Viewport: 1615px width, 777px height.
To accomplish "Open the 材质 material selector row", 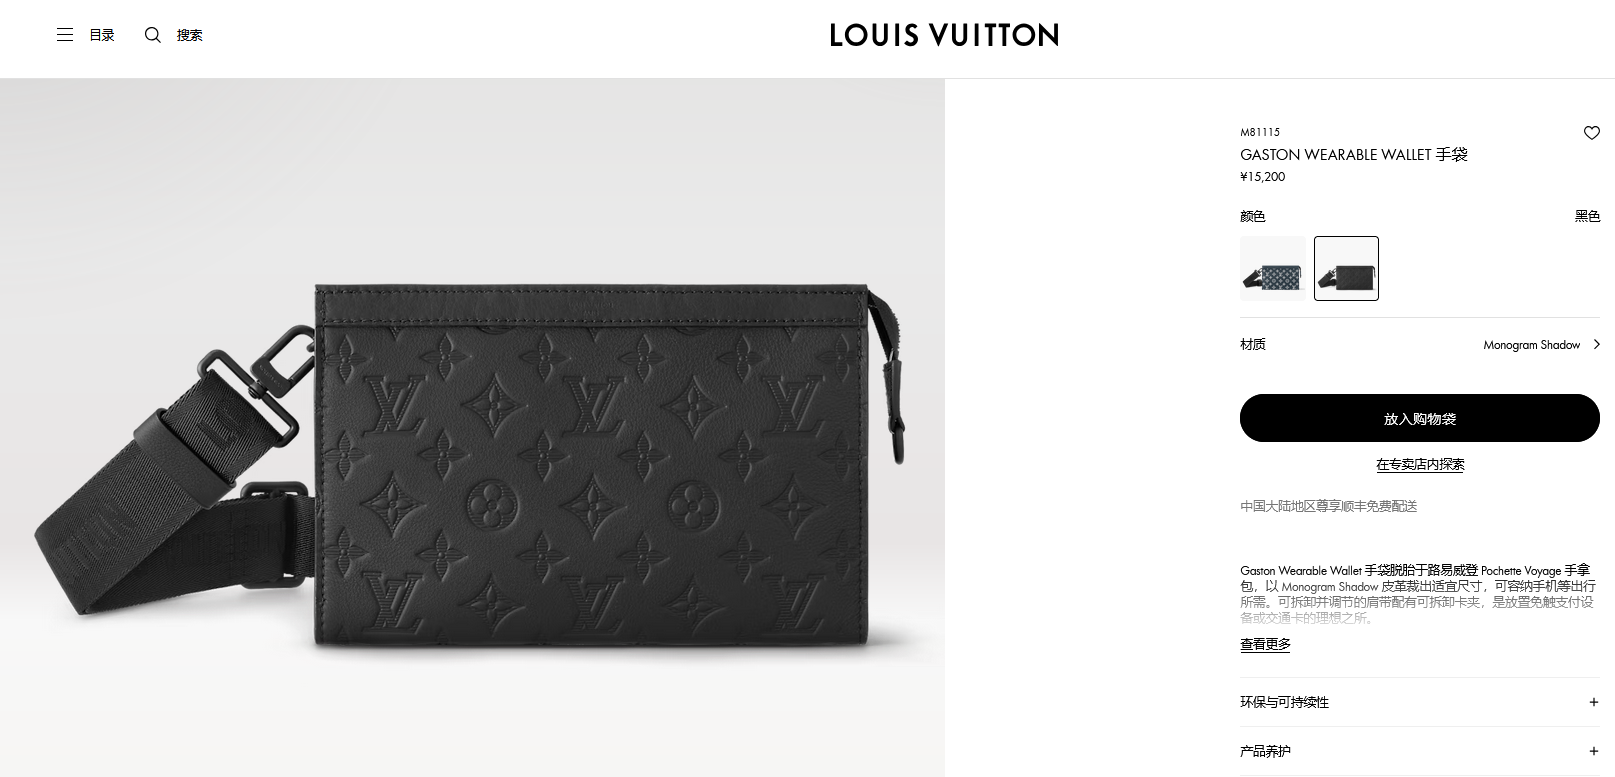I will pyautogui.click(x=1420, y=344).
